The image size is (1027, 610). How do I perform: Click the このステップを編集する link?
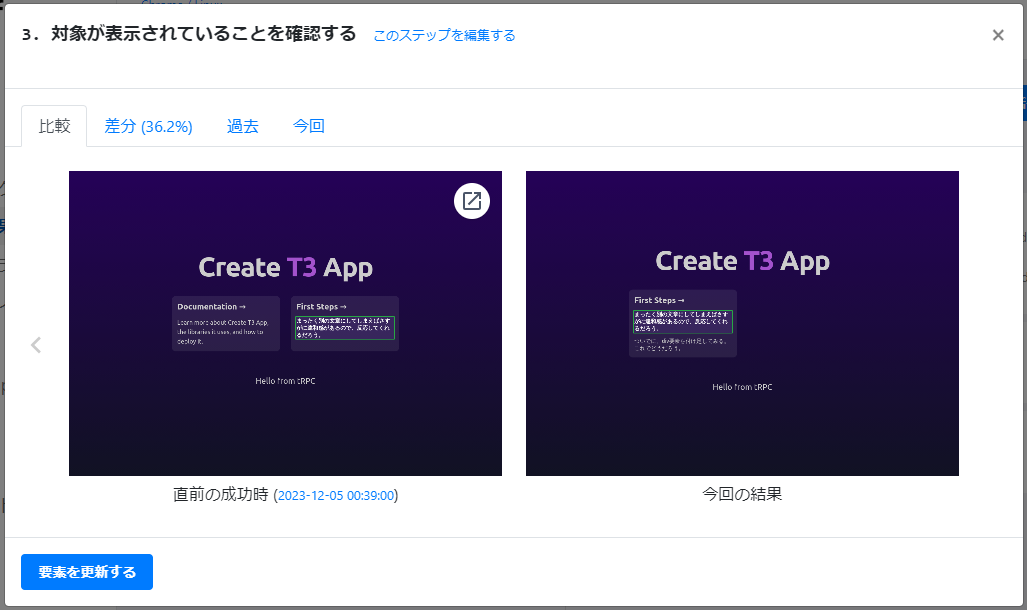pyautogui.click(x=444, y=35)
